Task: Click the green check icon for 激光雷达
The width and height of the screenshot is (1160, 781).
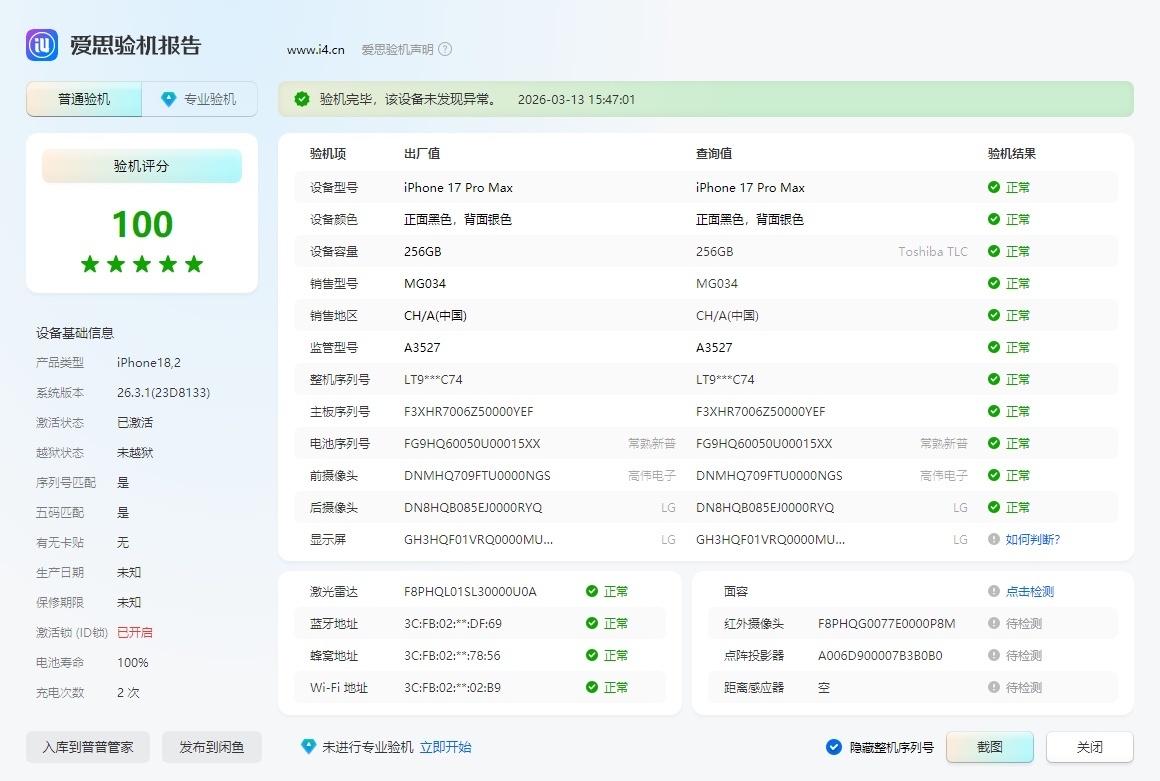Action: coord(592,591)
